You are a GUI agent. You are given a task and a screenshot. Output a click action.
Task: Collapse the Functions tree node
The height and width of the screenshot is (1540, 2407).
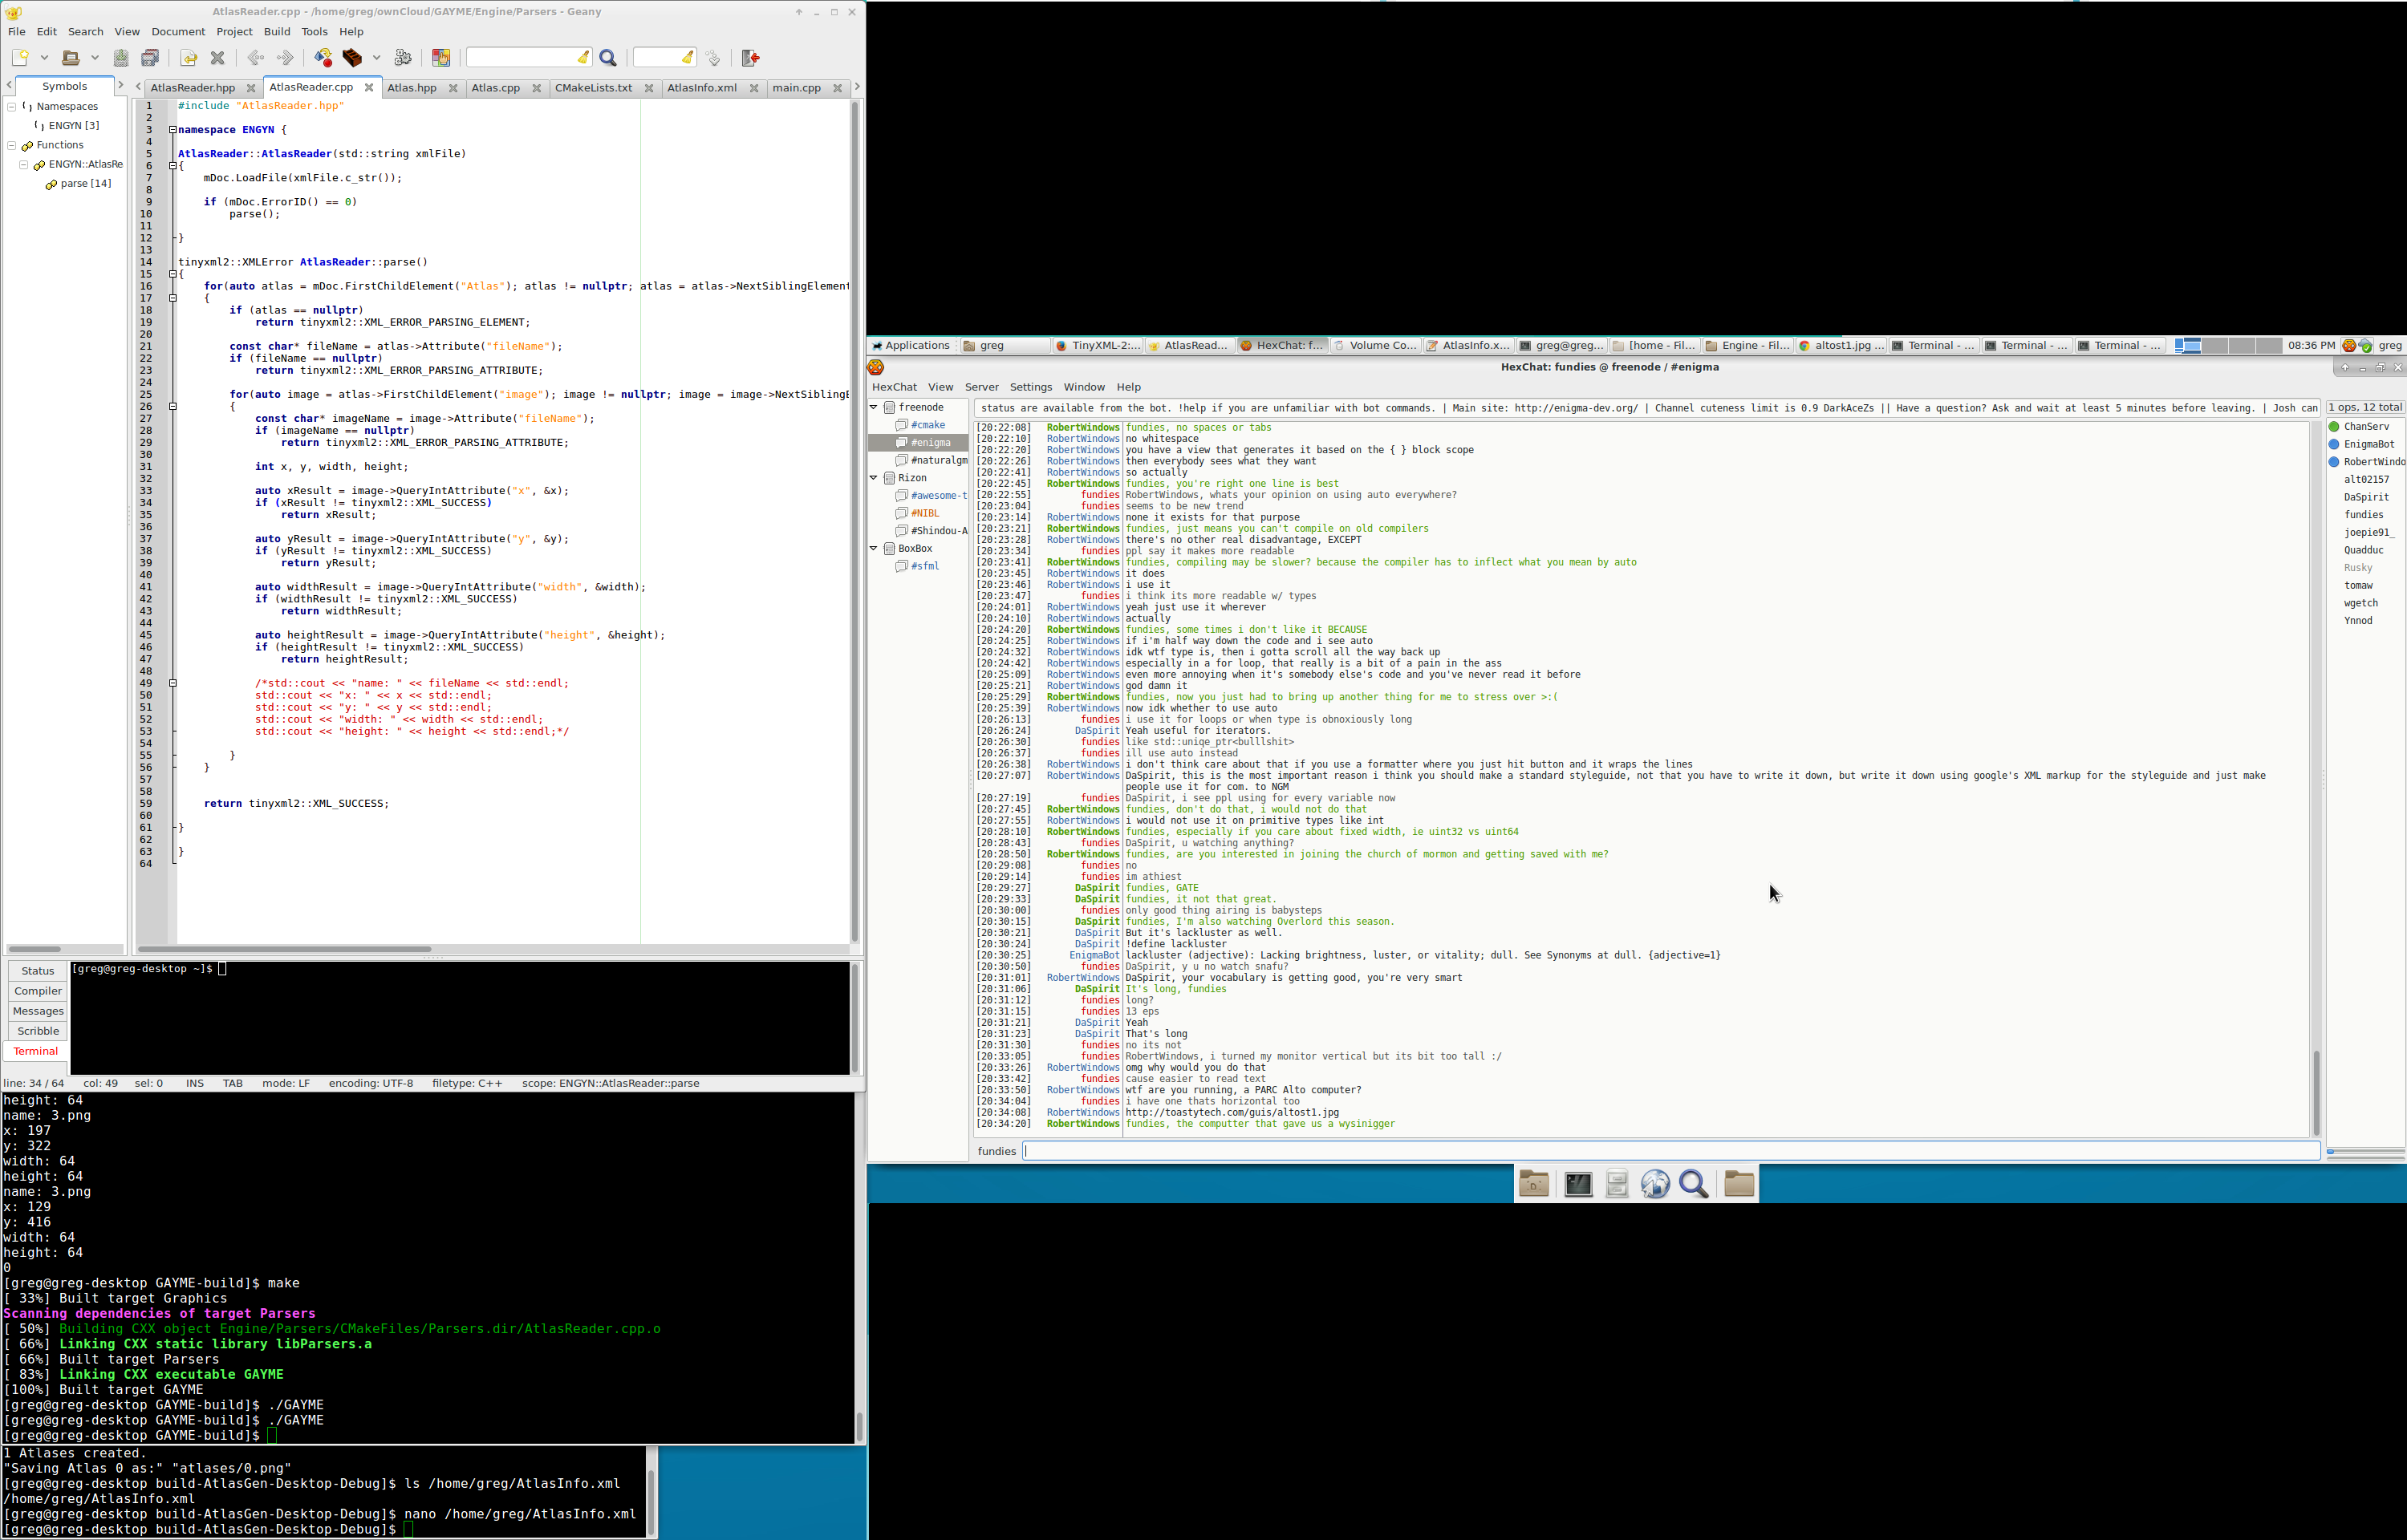click(x=12, y=145)
